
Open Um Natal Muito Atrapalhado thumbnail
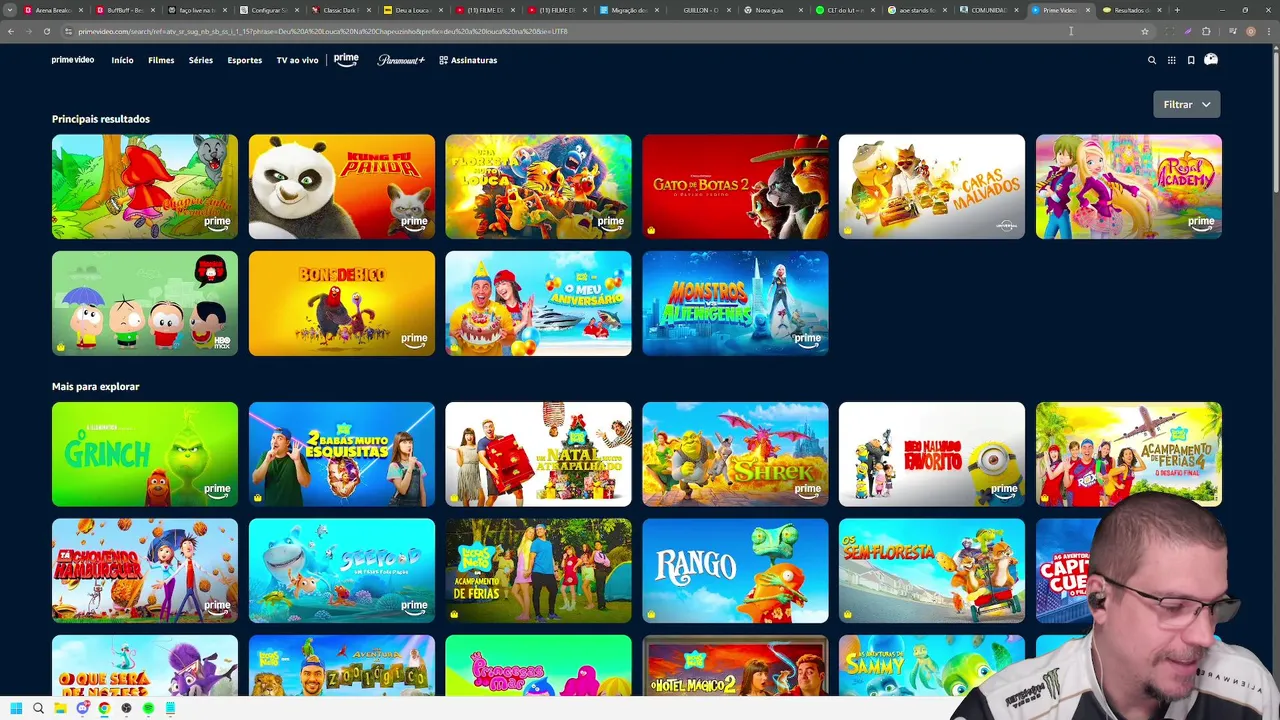click(x=538, y=454)
